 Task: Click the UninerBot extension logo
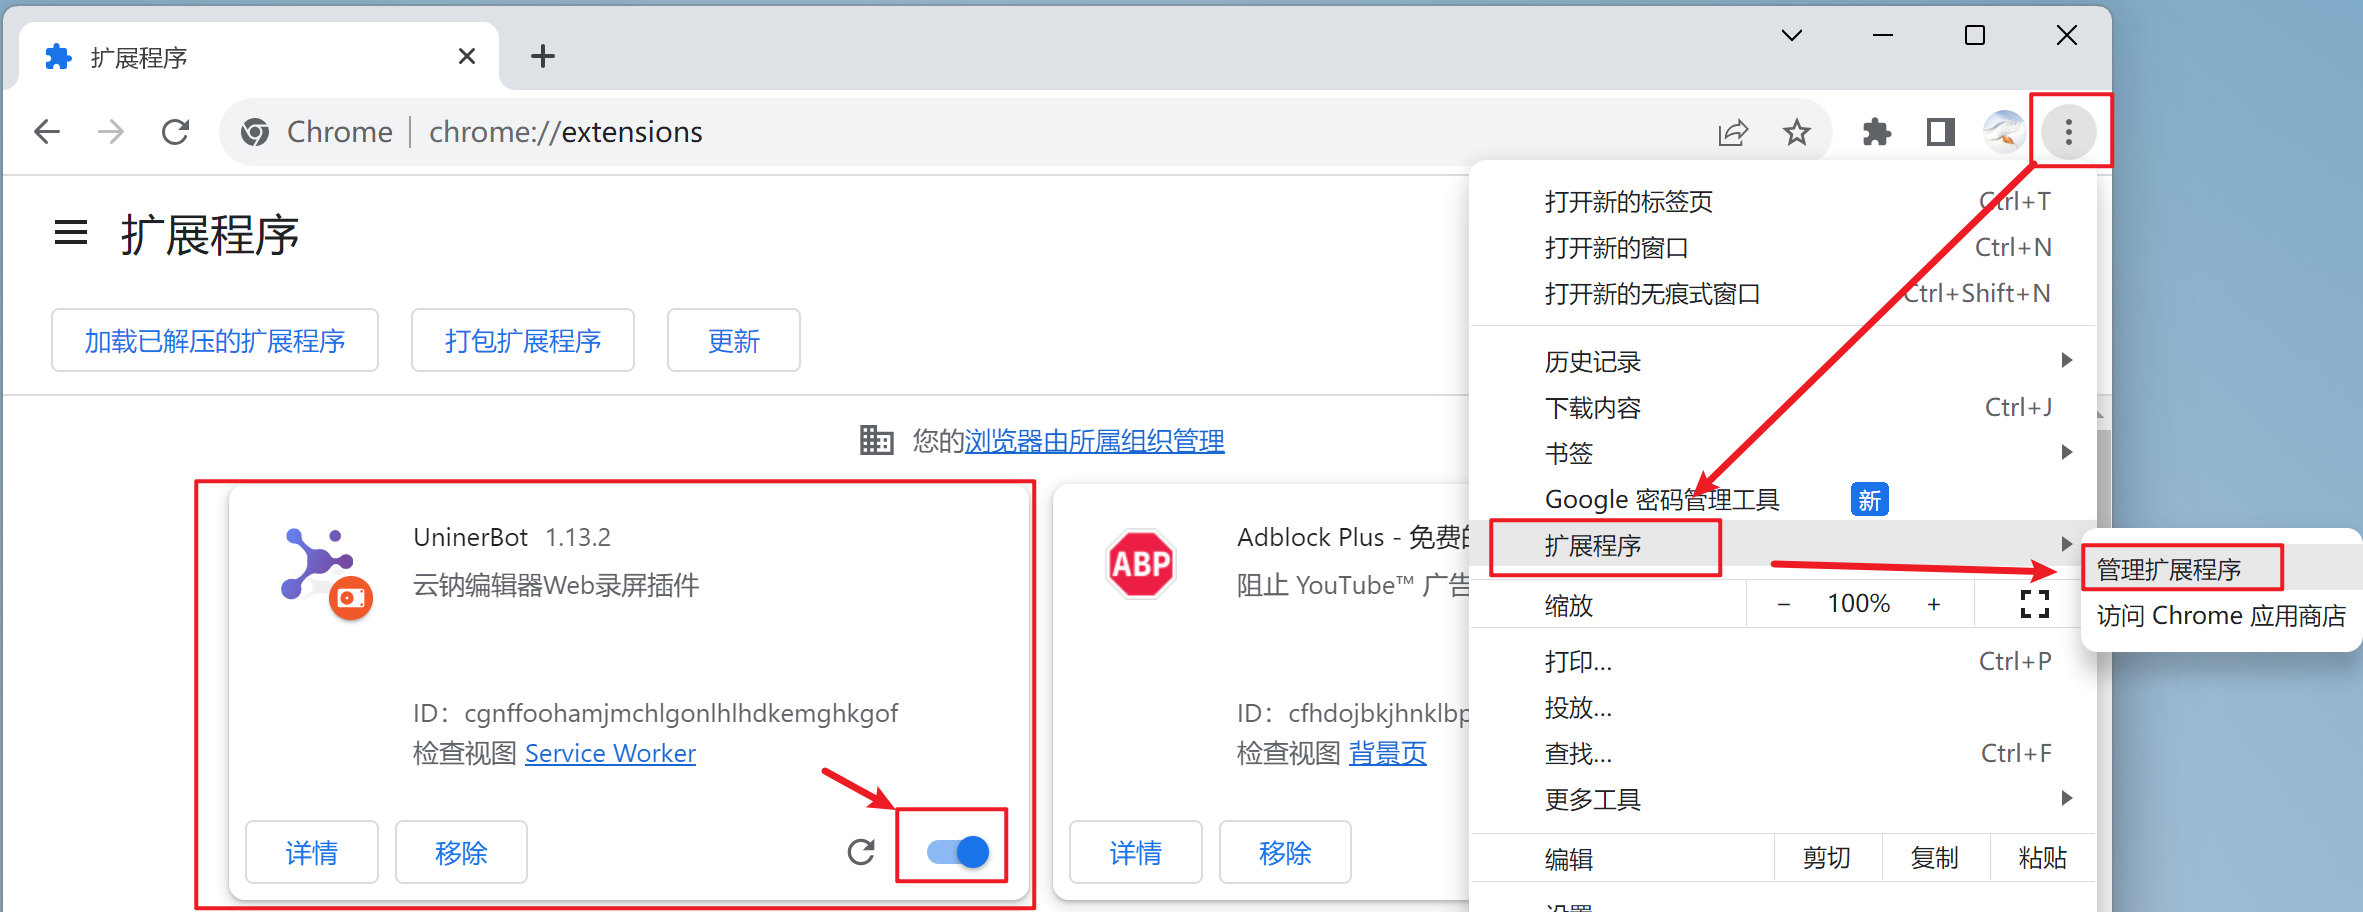325,572
